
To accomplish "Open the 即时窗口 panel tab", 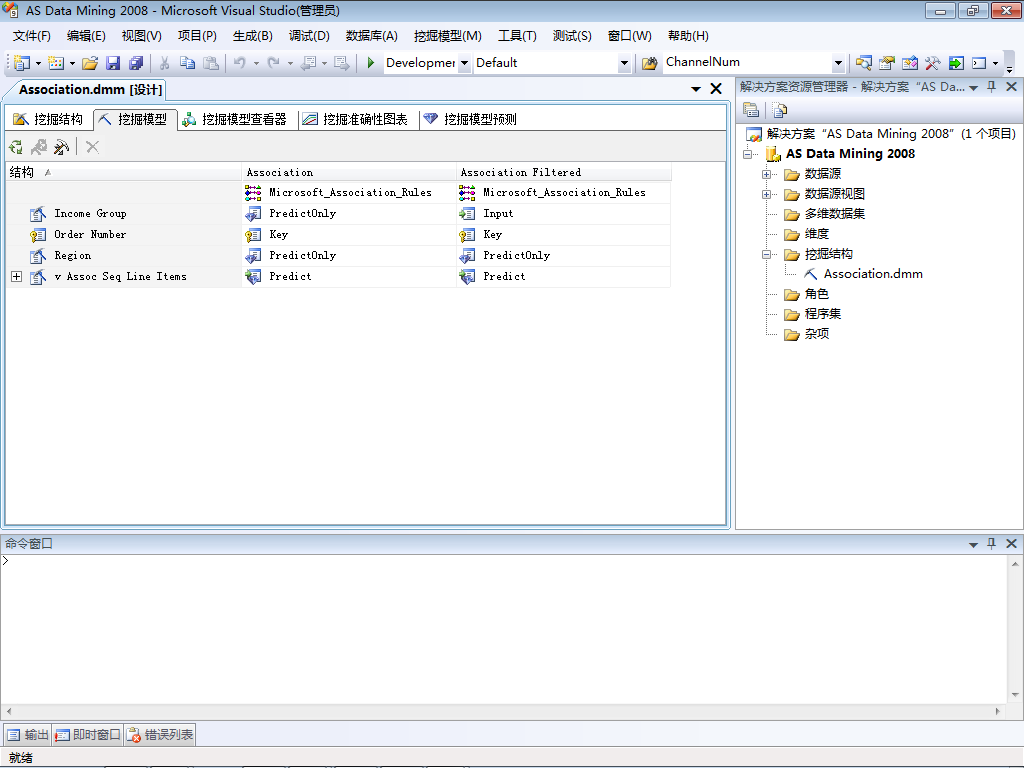I will click(x=88, y=735).
